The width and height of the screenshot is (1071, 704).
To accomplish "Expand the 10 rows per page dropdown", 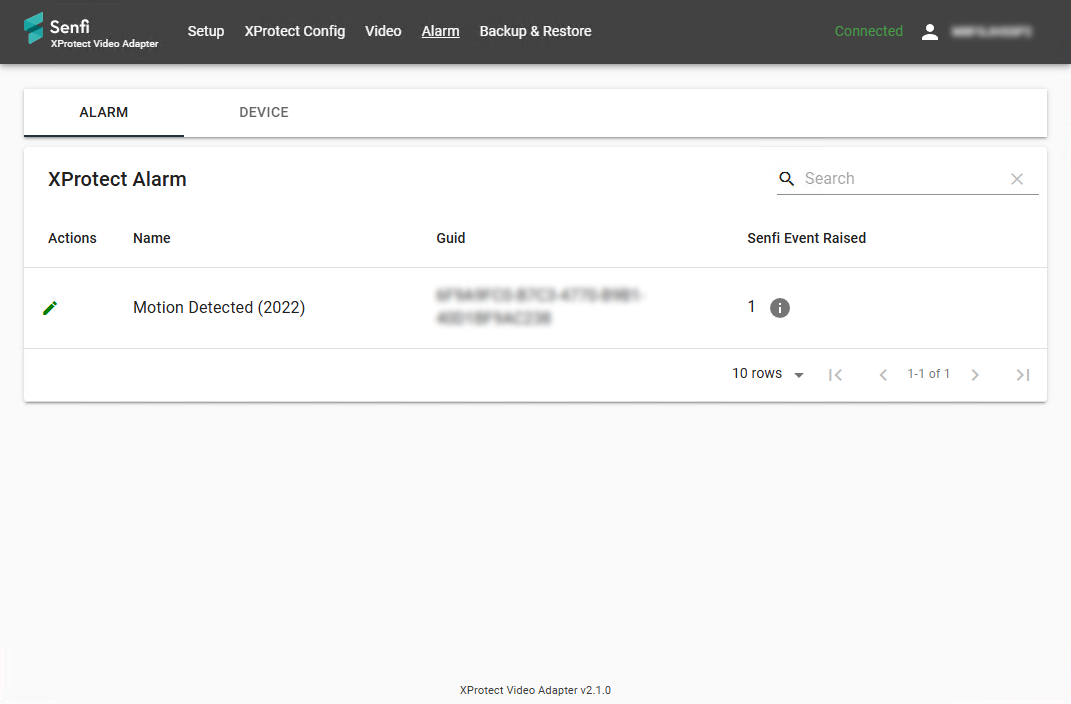I will coord(768,374).
